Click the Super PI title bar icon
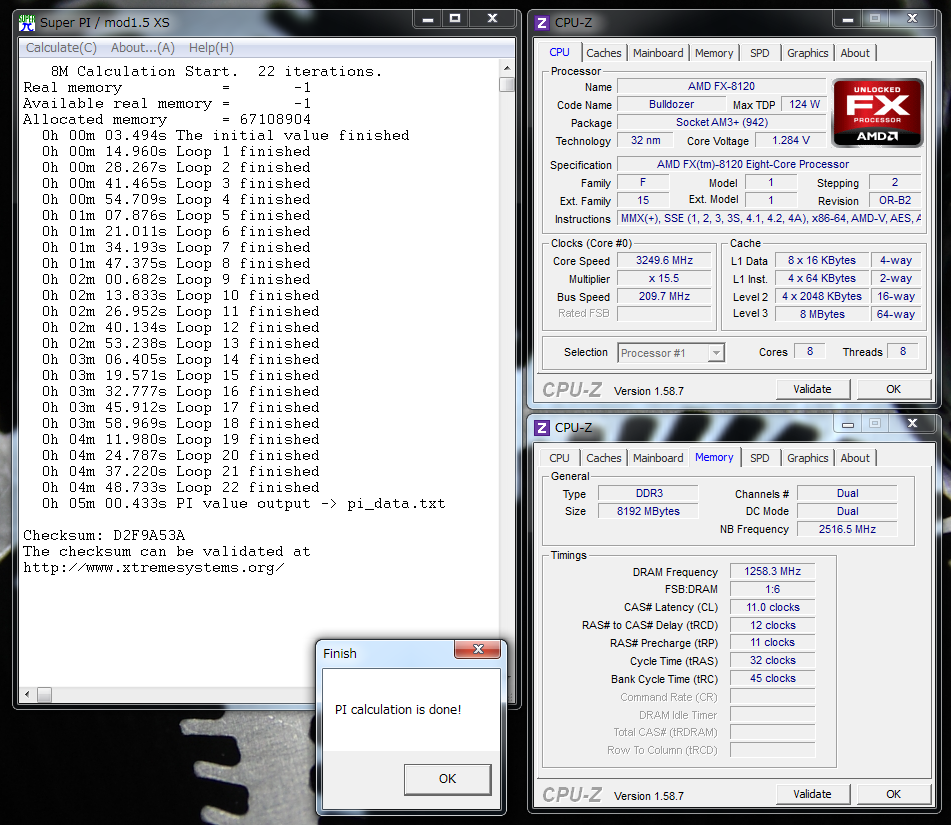 pyautogui.click(x=27, y=23)
